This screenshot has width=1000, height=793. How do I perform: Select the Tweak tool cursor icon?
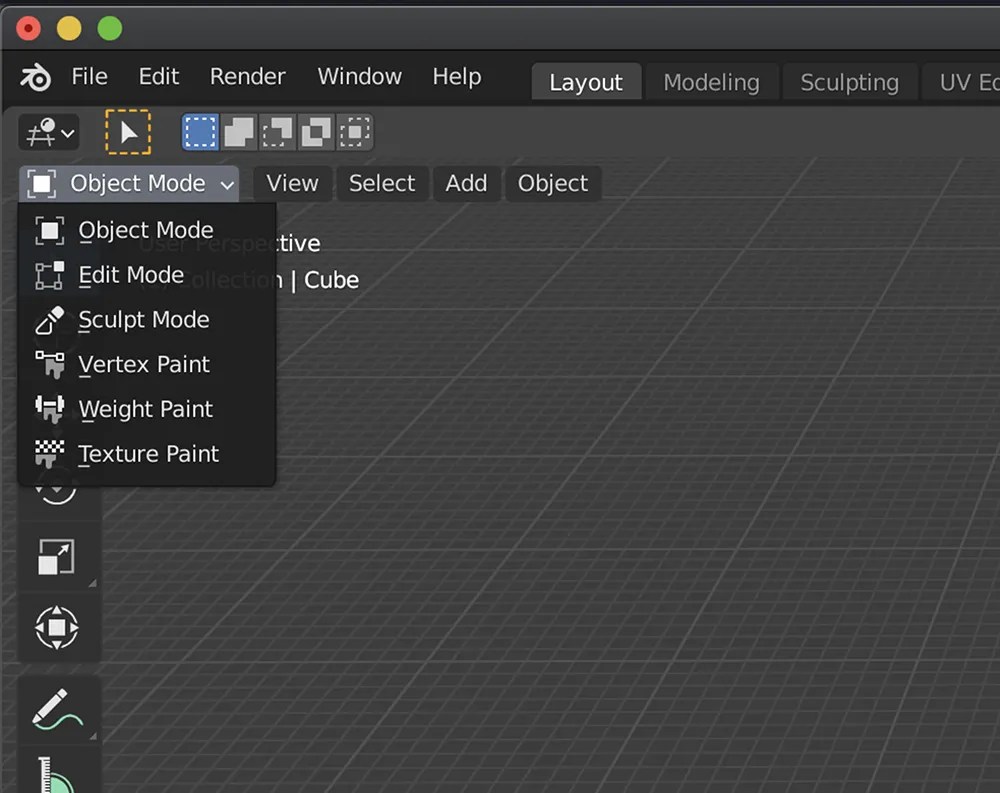[127, 131]
